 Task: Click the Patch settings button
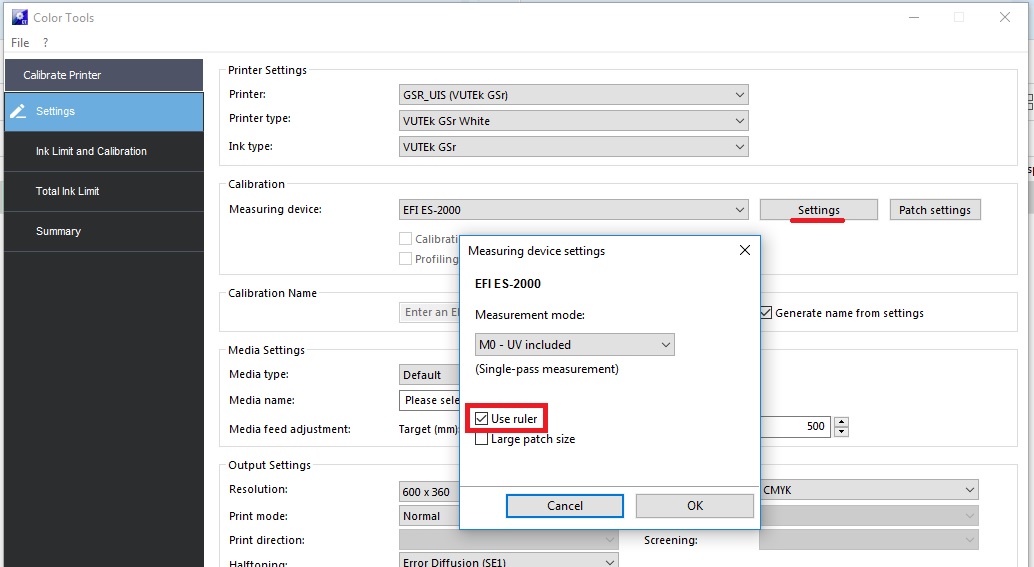pos(934,210)
